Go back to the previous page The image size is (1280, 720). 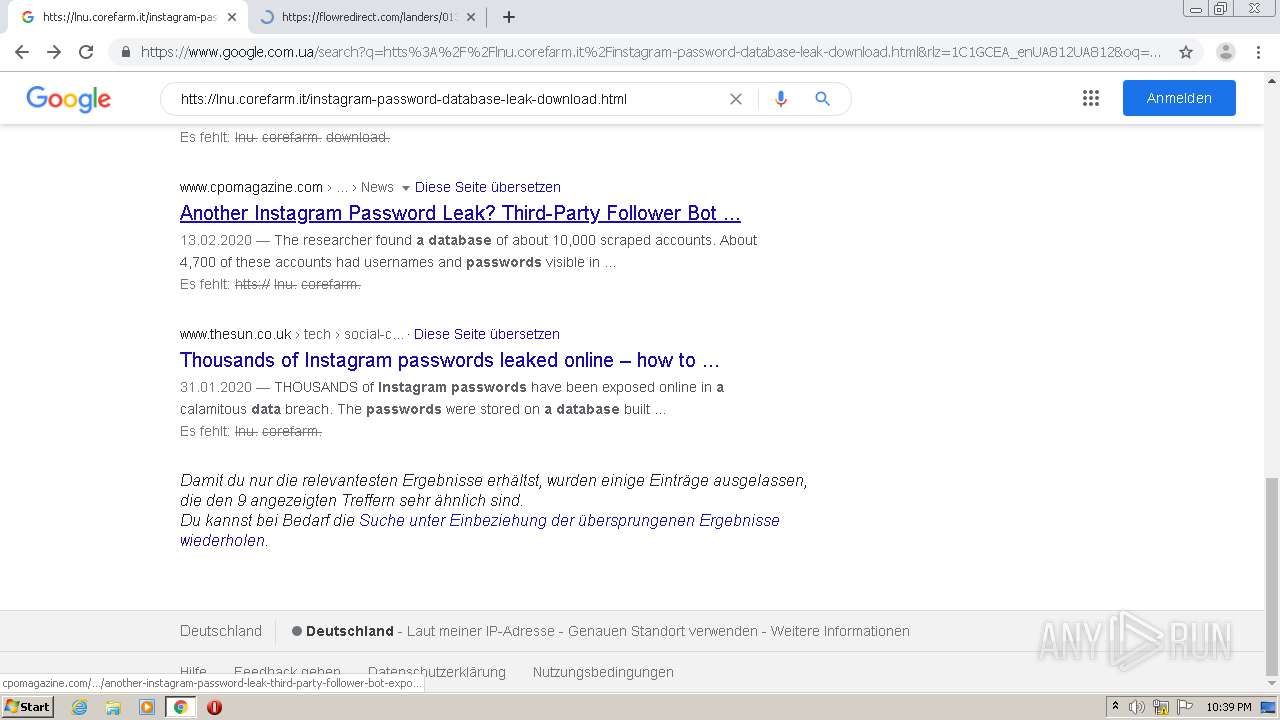tap(22, 52)
